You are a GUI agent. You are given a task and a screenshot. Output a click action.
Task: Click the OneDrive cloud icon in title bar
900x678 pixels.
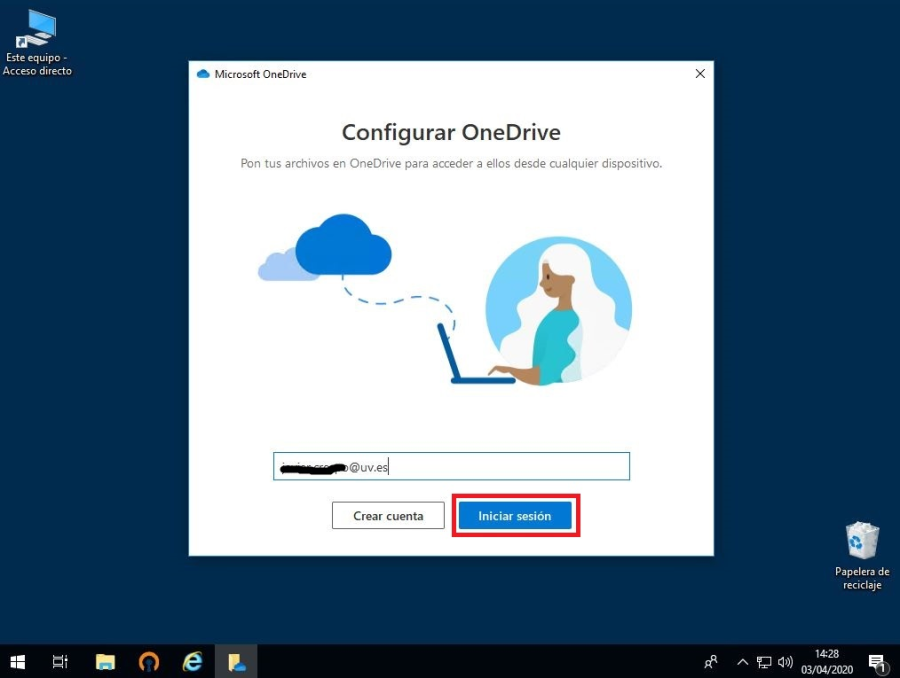pos(203,74)
